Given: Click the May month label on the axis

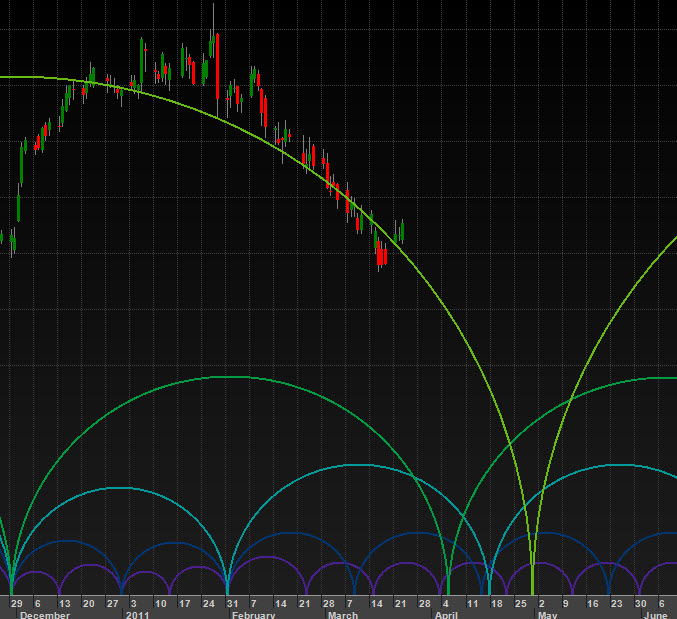Looking at the screenshot, I should [x=547, y=615].
